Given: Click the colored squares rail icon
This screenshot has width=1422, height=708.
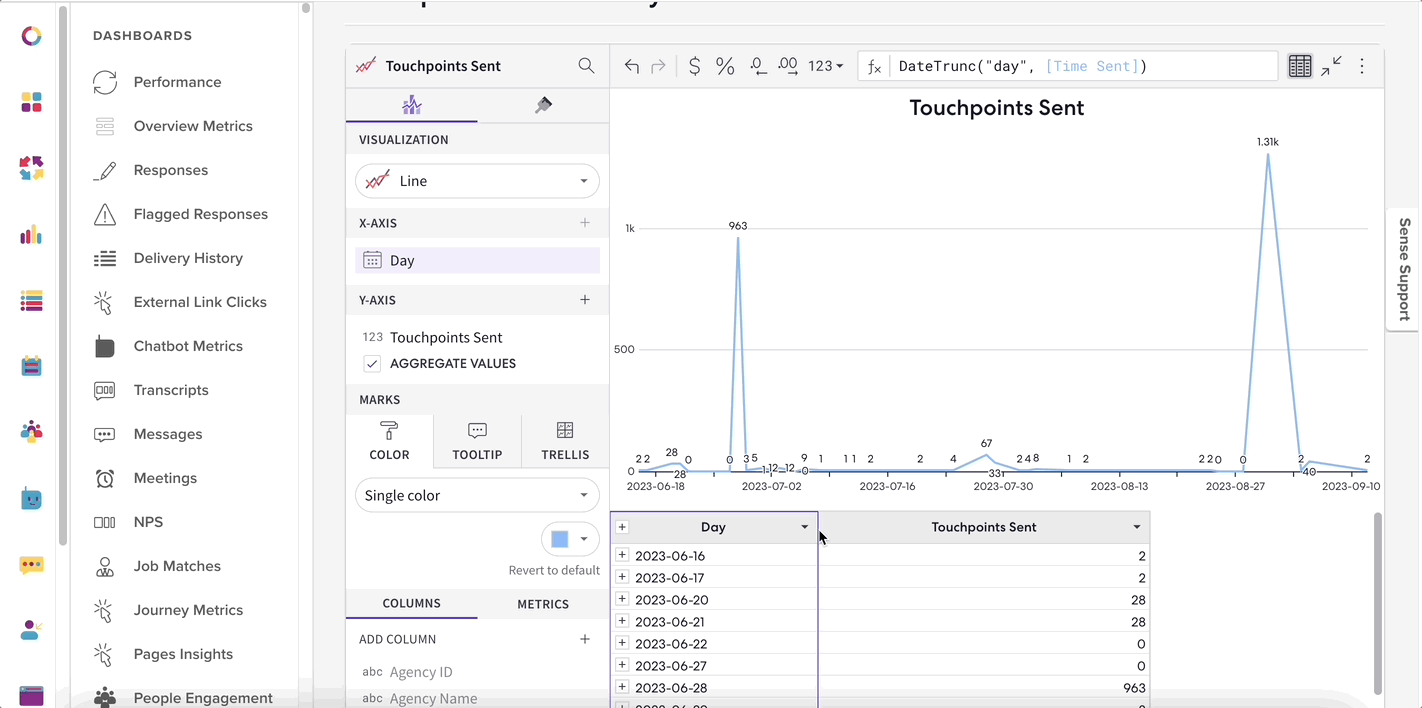Looking at the screenshot, I should [x=31, y=102].
